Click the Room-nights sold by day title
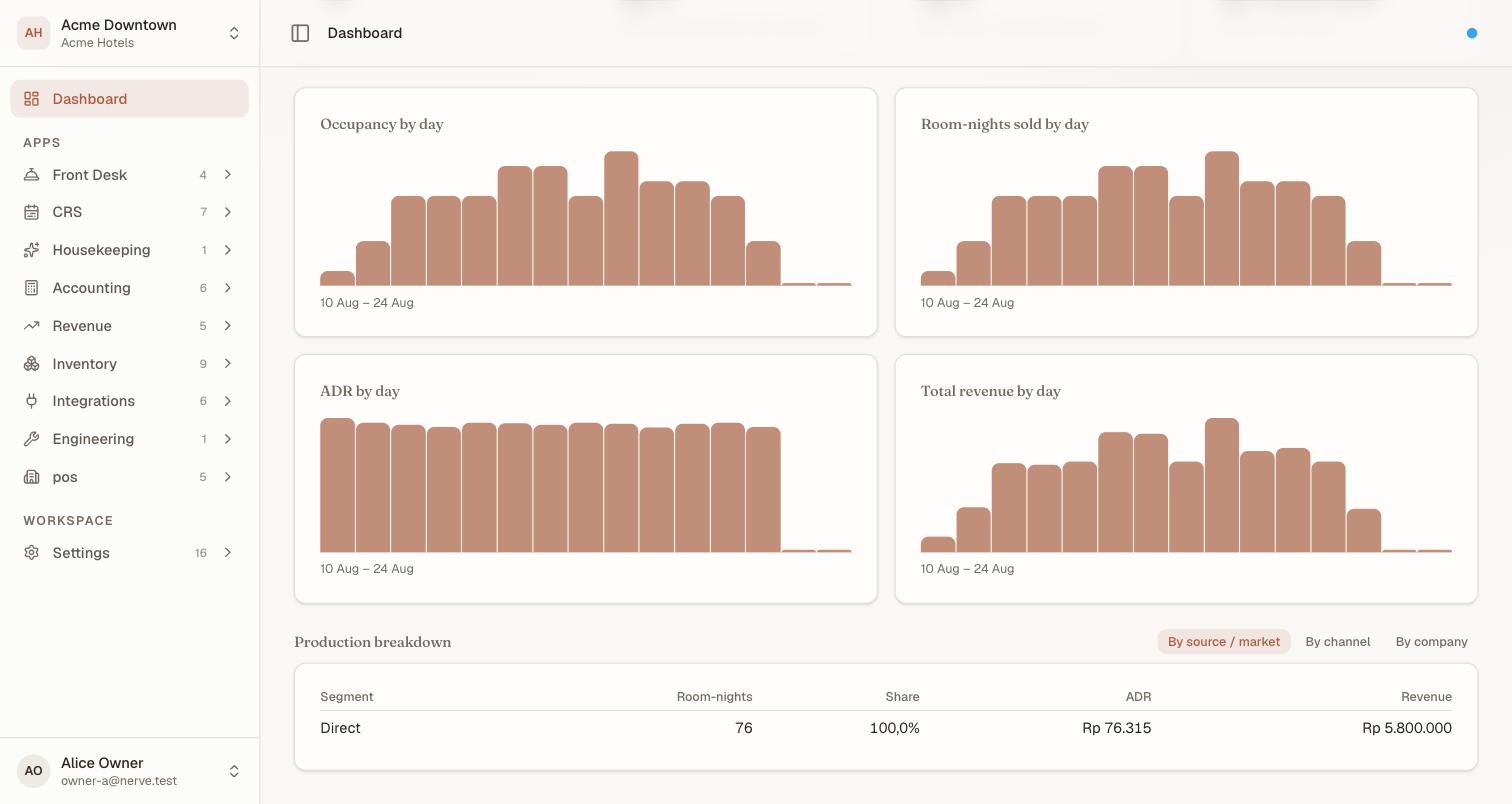The width and height of the screenshot is (1512, 804). tap(1005, 124)
